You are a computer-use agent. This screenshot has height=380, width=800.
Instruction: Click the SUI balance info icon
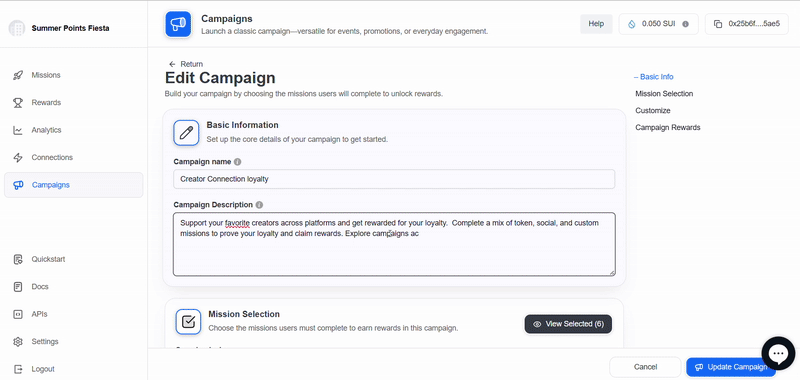pos(685,24)
